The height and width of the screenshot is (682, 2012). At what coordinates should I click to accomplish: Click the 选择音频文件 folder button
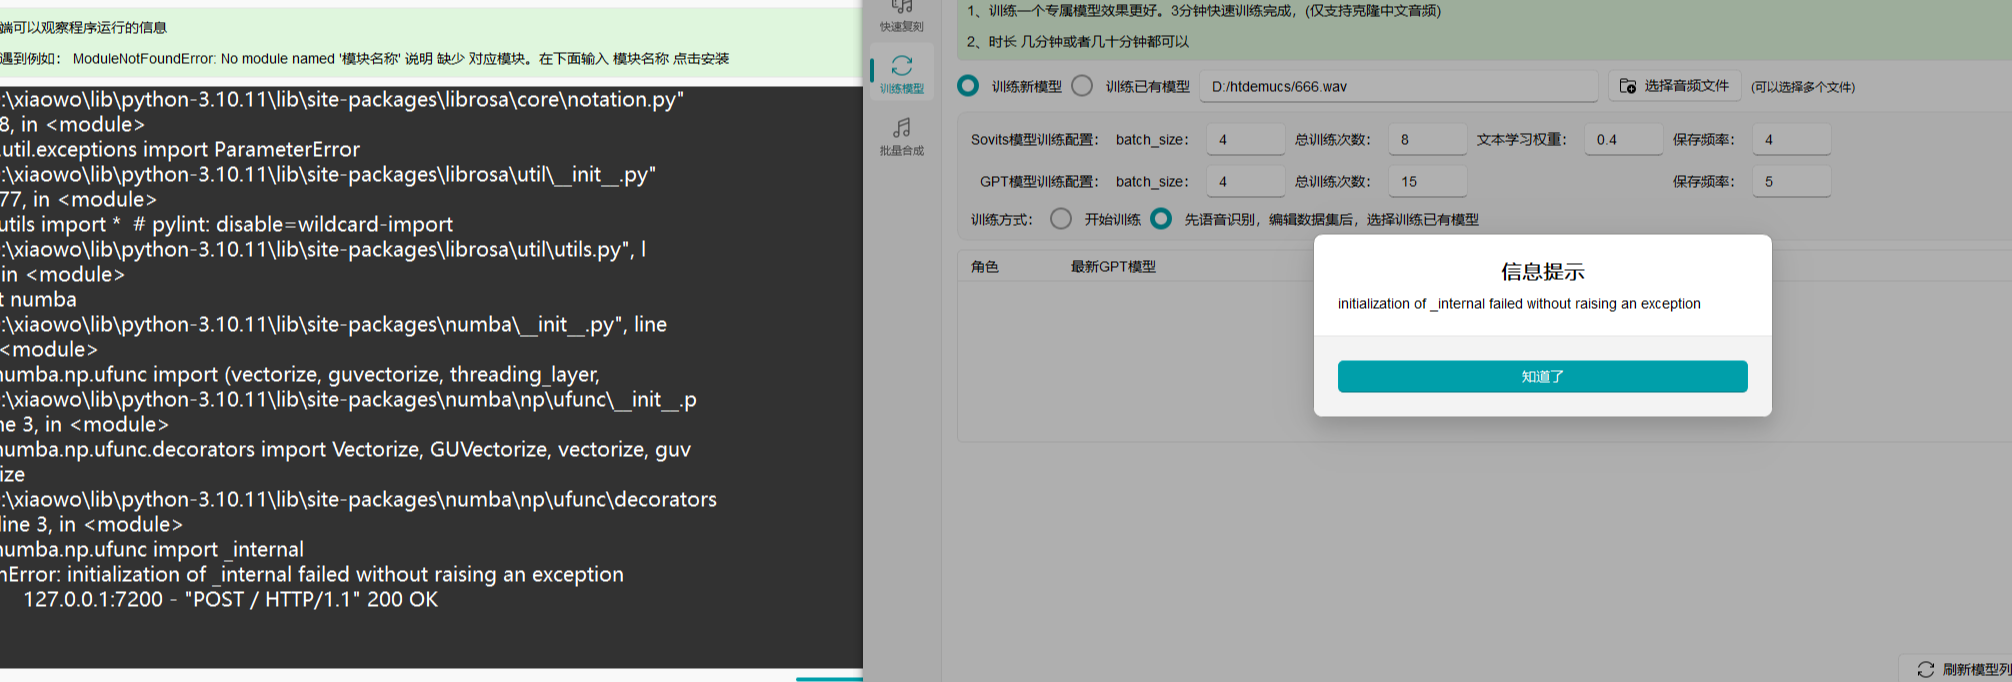[1674, 86]
